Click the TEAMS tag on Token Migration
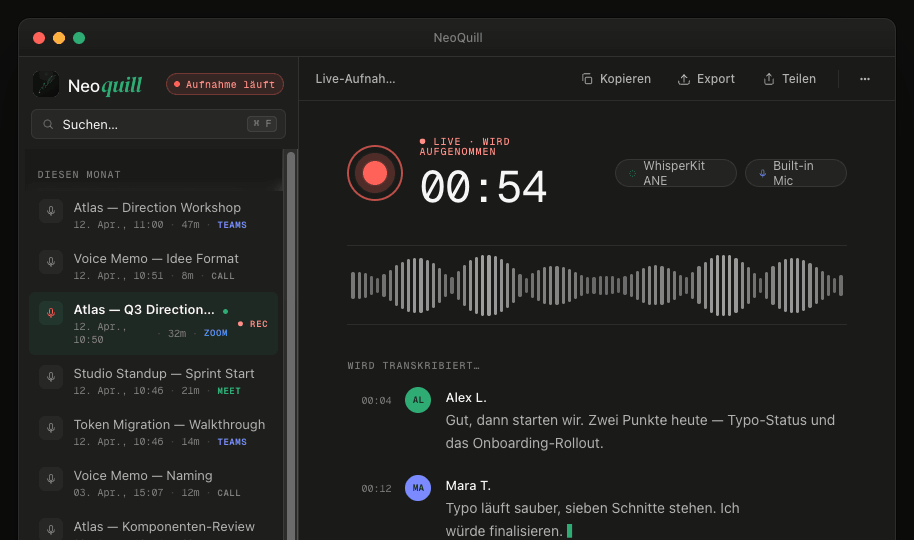914x540 pixels. tap(232, 442)
